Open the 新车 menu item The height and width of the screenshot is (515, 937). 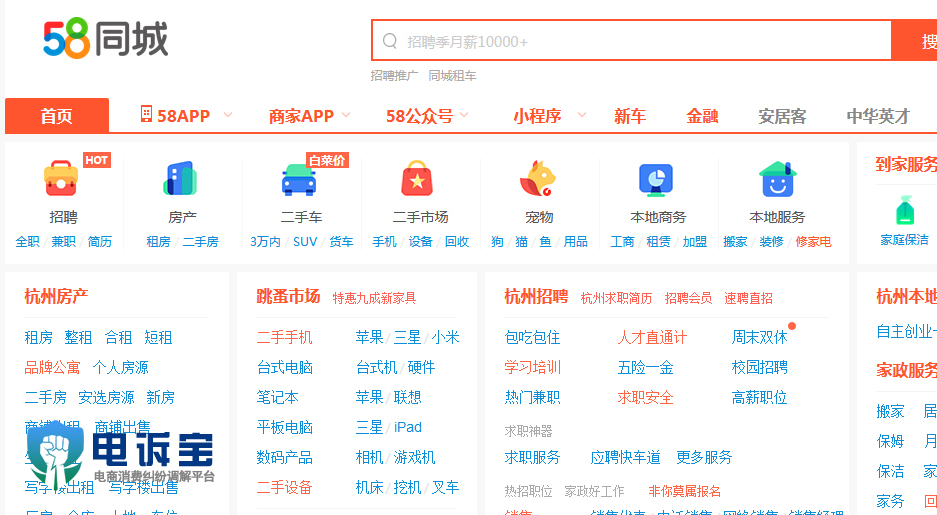point(630,116)
